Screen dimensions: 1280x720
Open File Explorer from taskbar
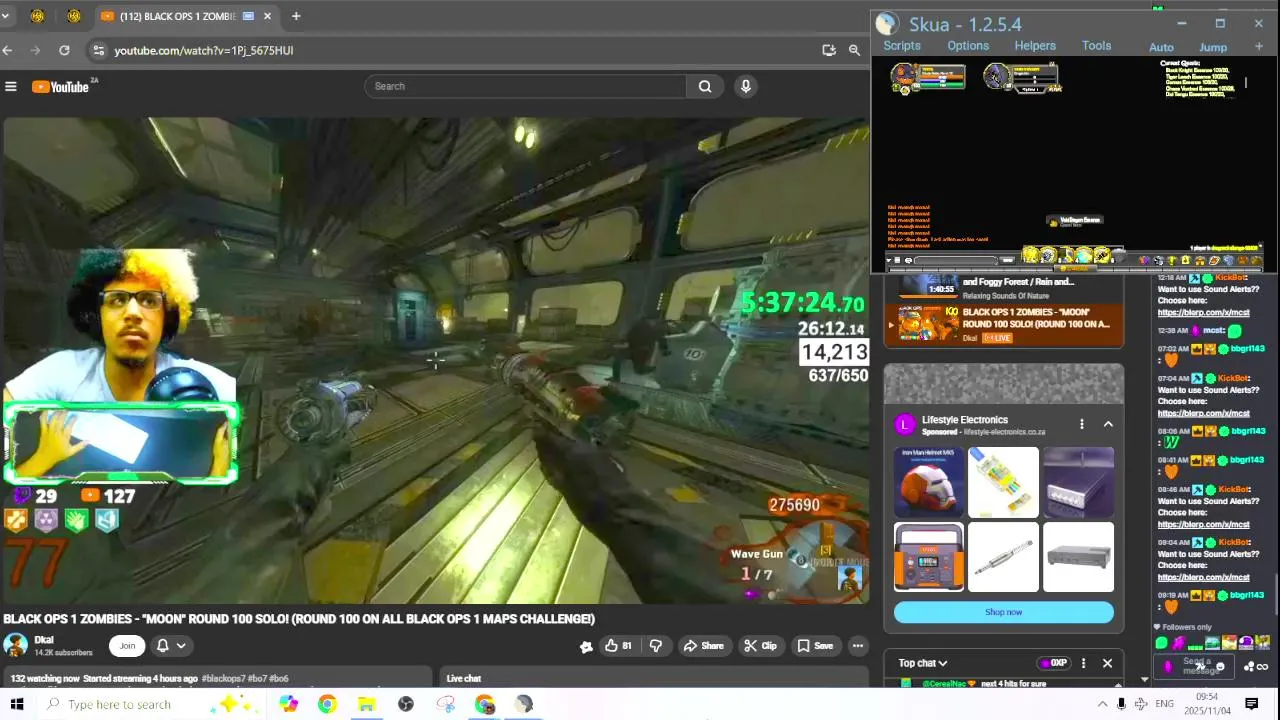[x=366, y=704]
